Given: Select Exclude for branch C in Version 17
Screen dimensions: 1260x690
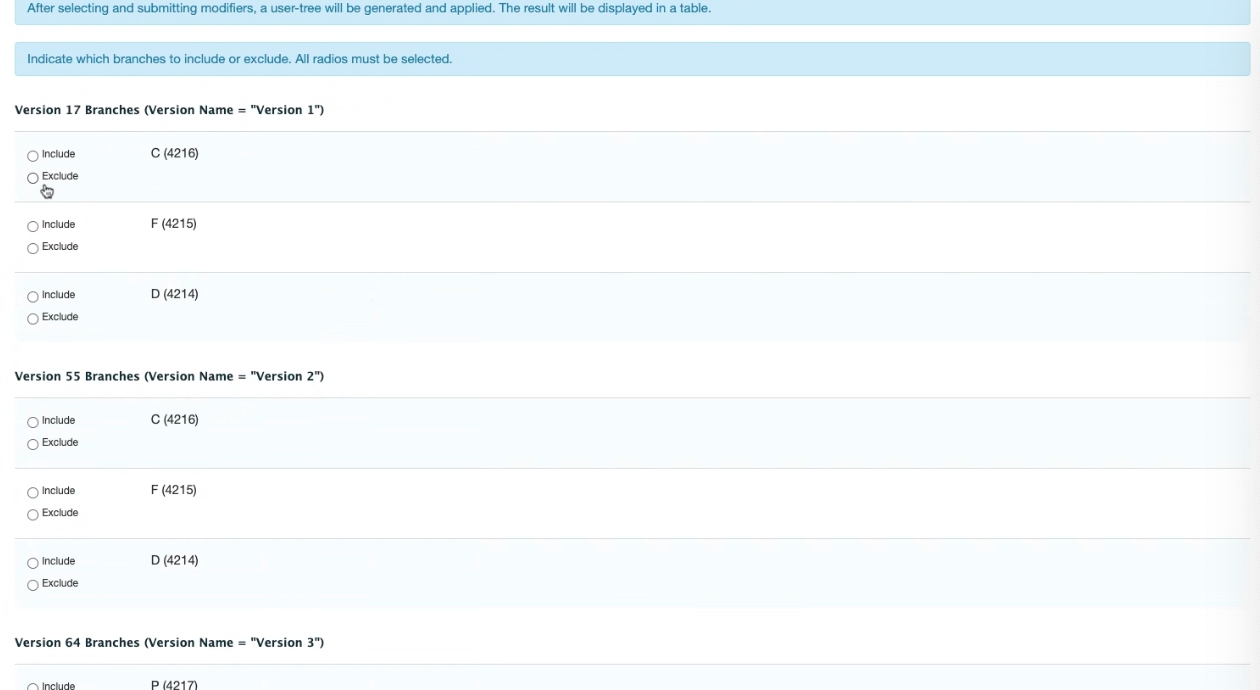Looking at the screenshot, I should [33, 177].
